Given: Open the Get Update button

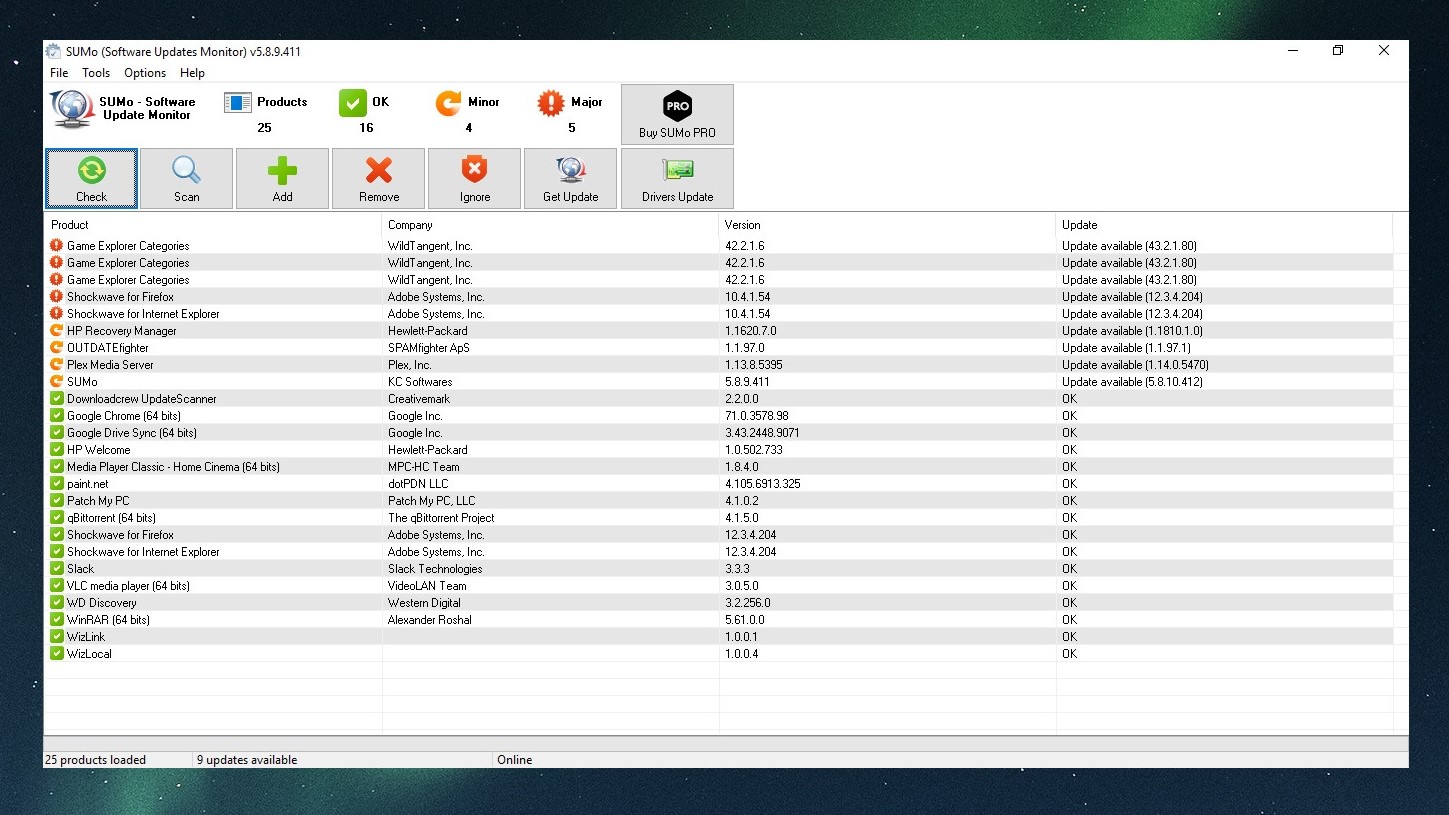Looking at the screenshot, I should point(571,178).
